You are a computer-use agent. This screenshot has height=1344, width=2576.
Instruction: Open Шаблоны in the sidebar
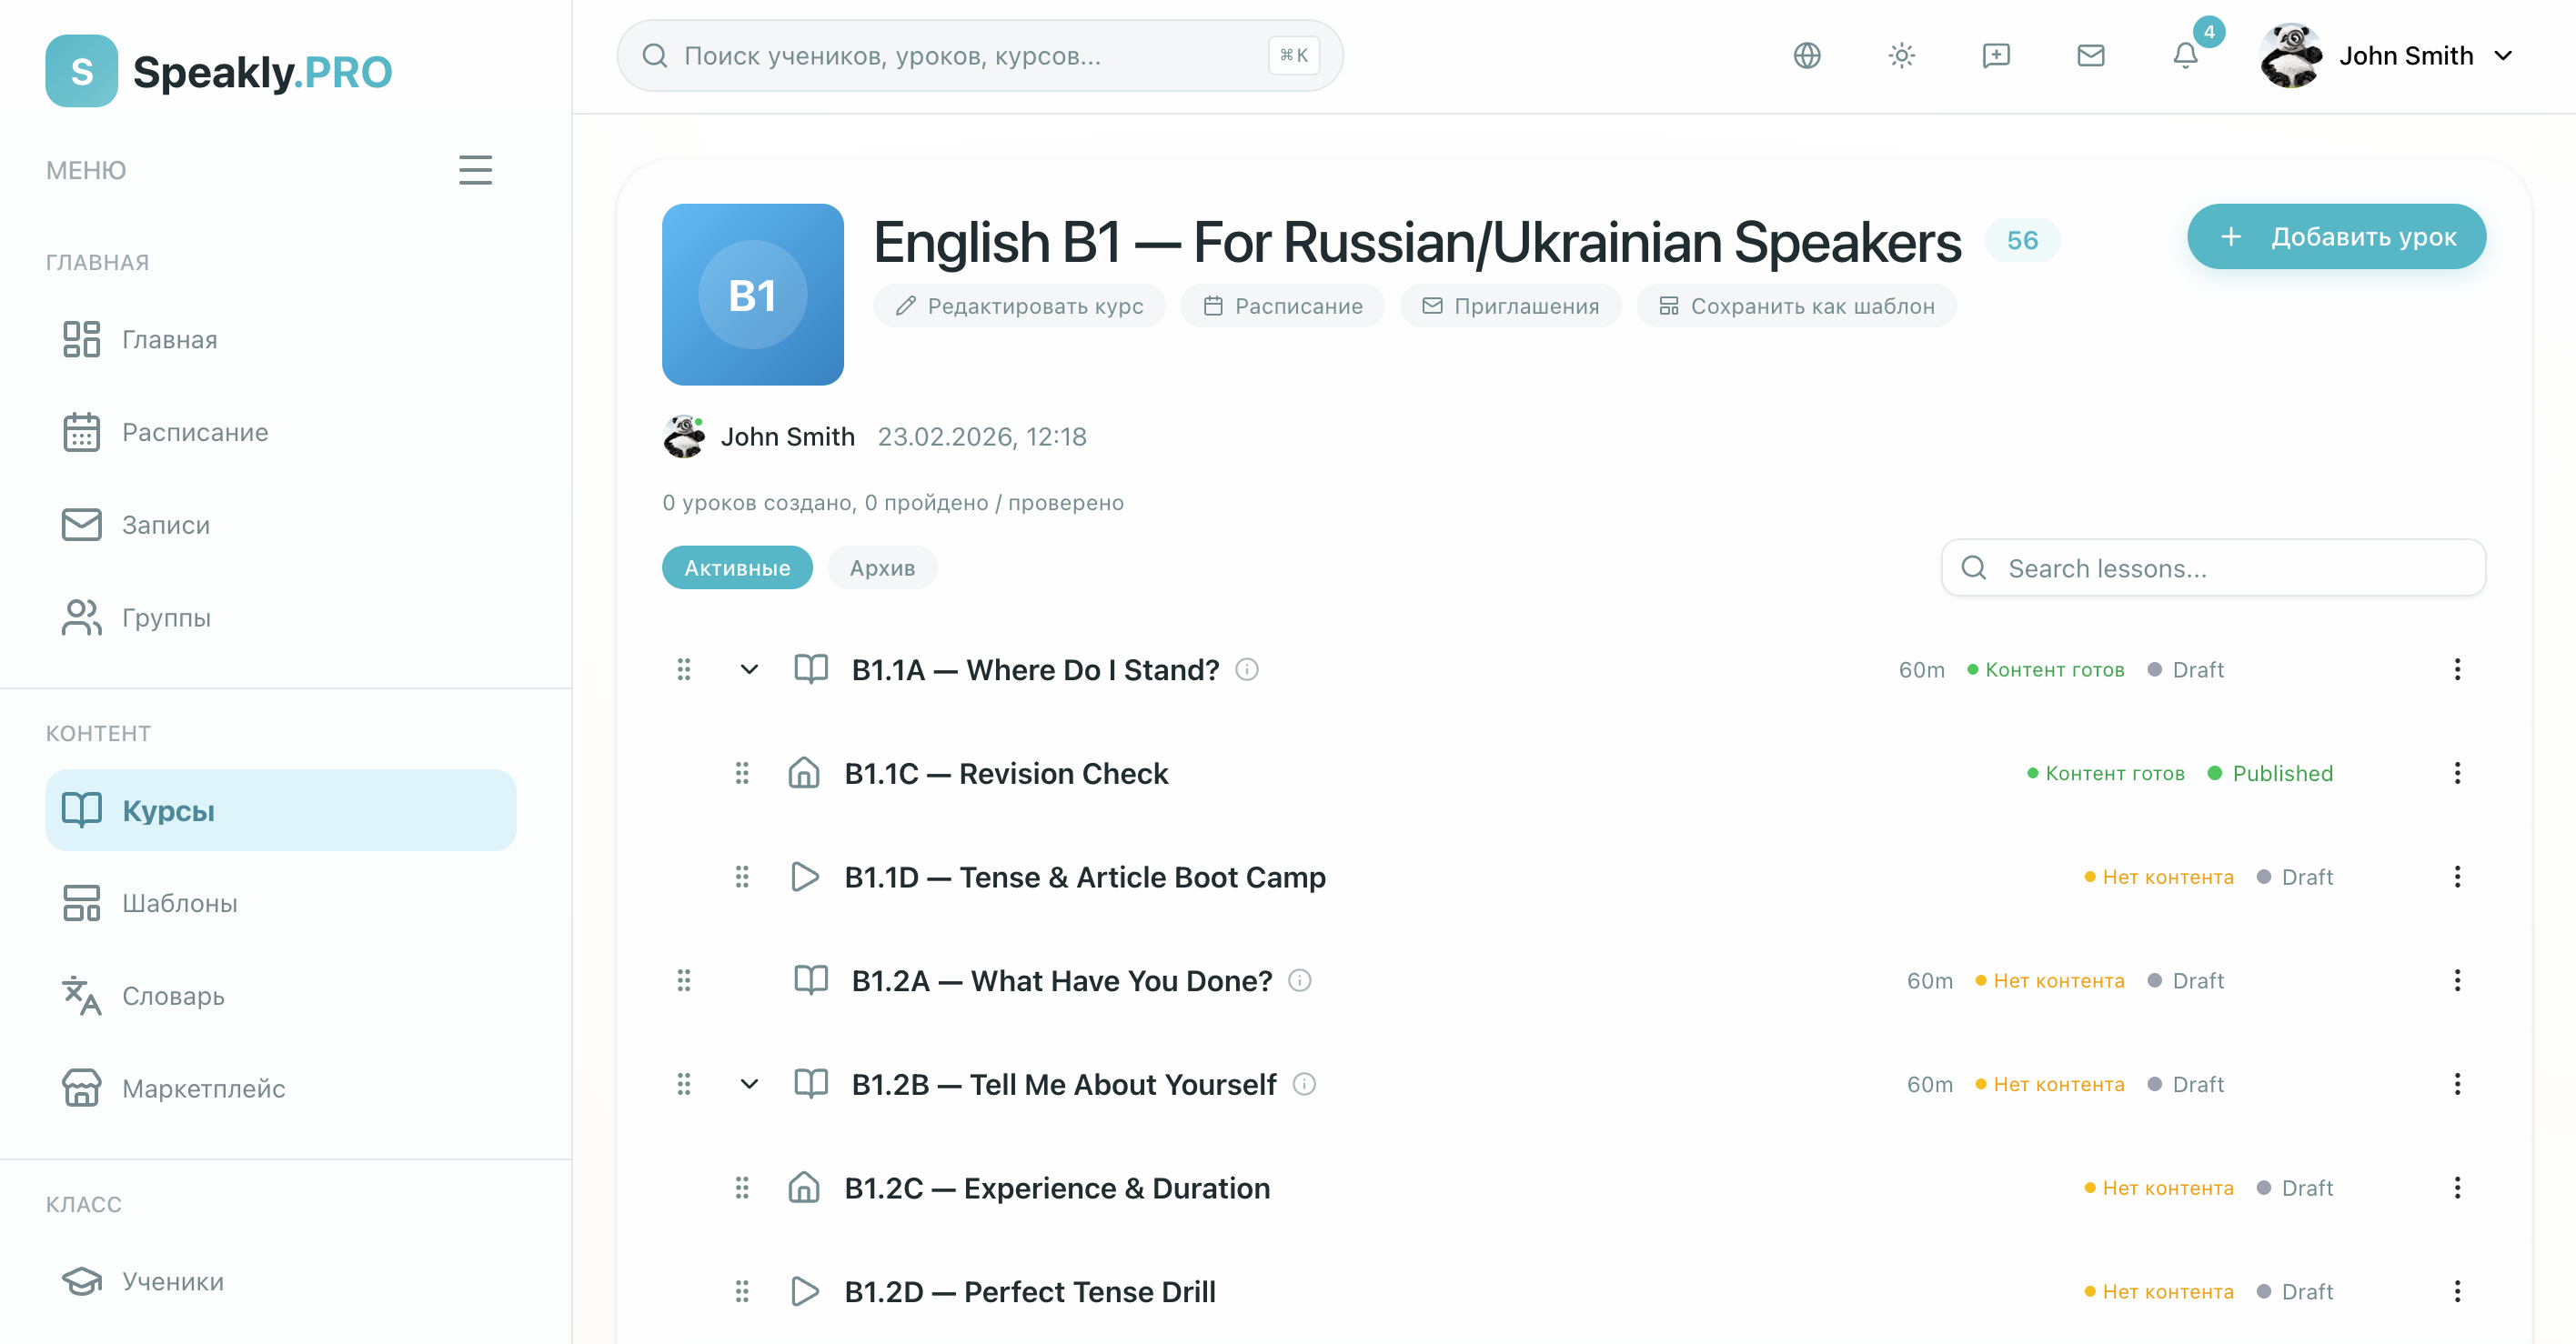click(x=281, y=903)
